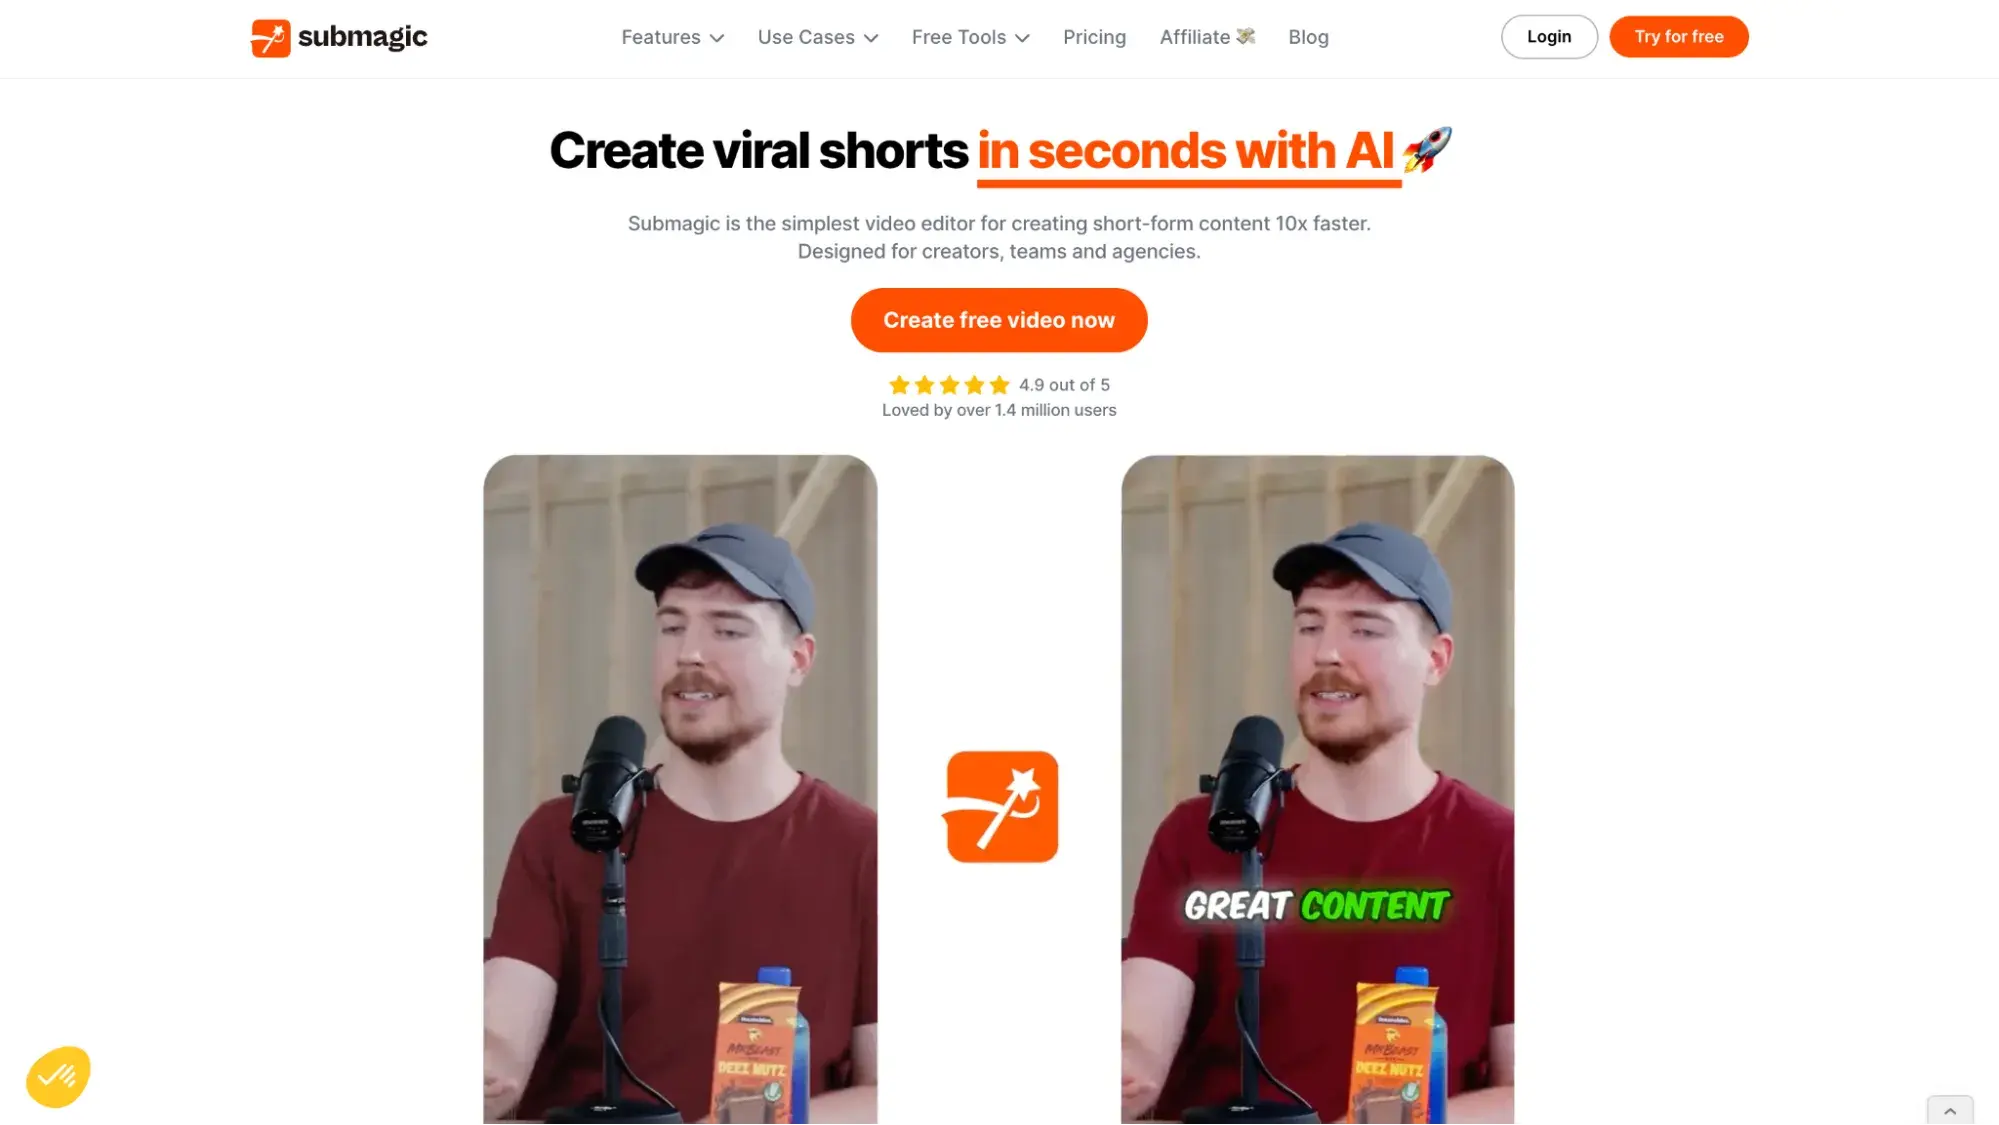Click the Create free video now button
This screenshot has height=1125, width=1999.
click(998, 319)
